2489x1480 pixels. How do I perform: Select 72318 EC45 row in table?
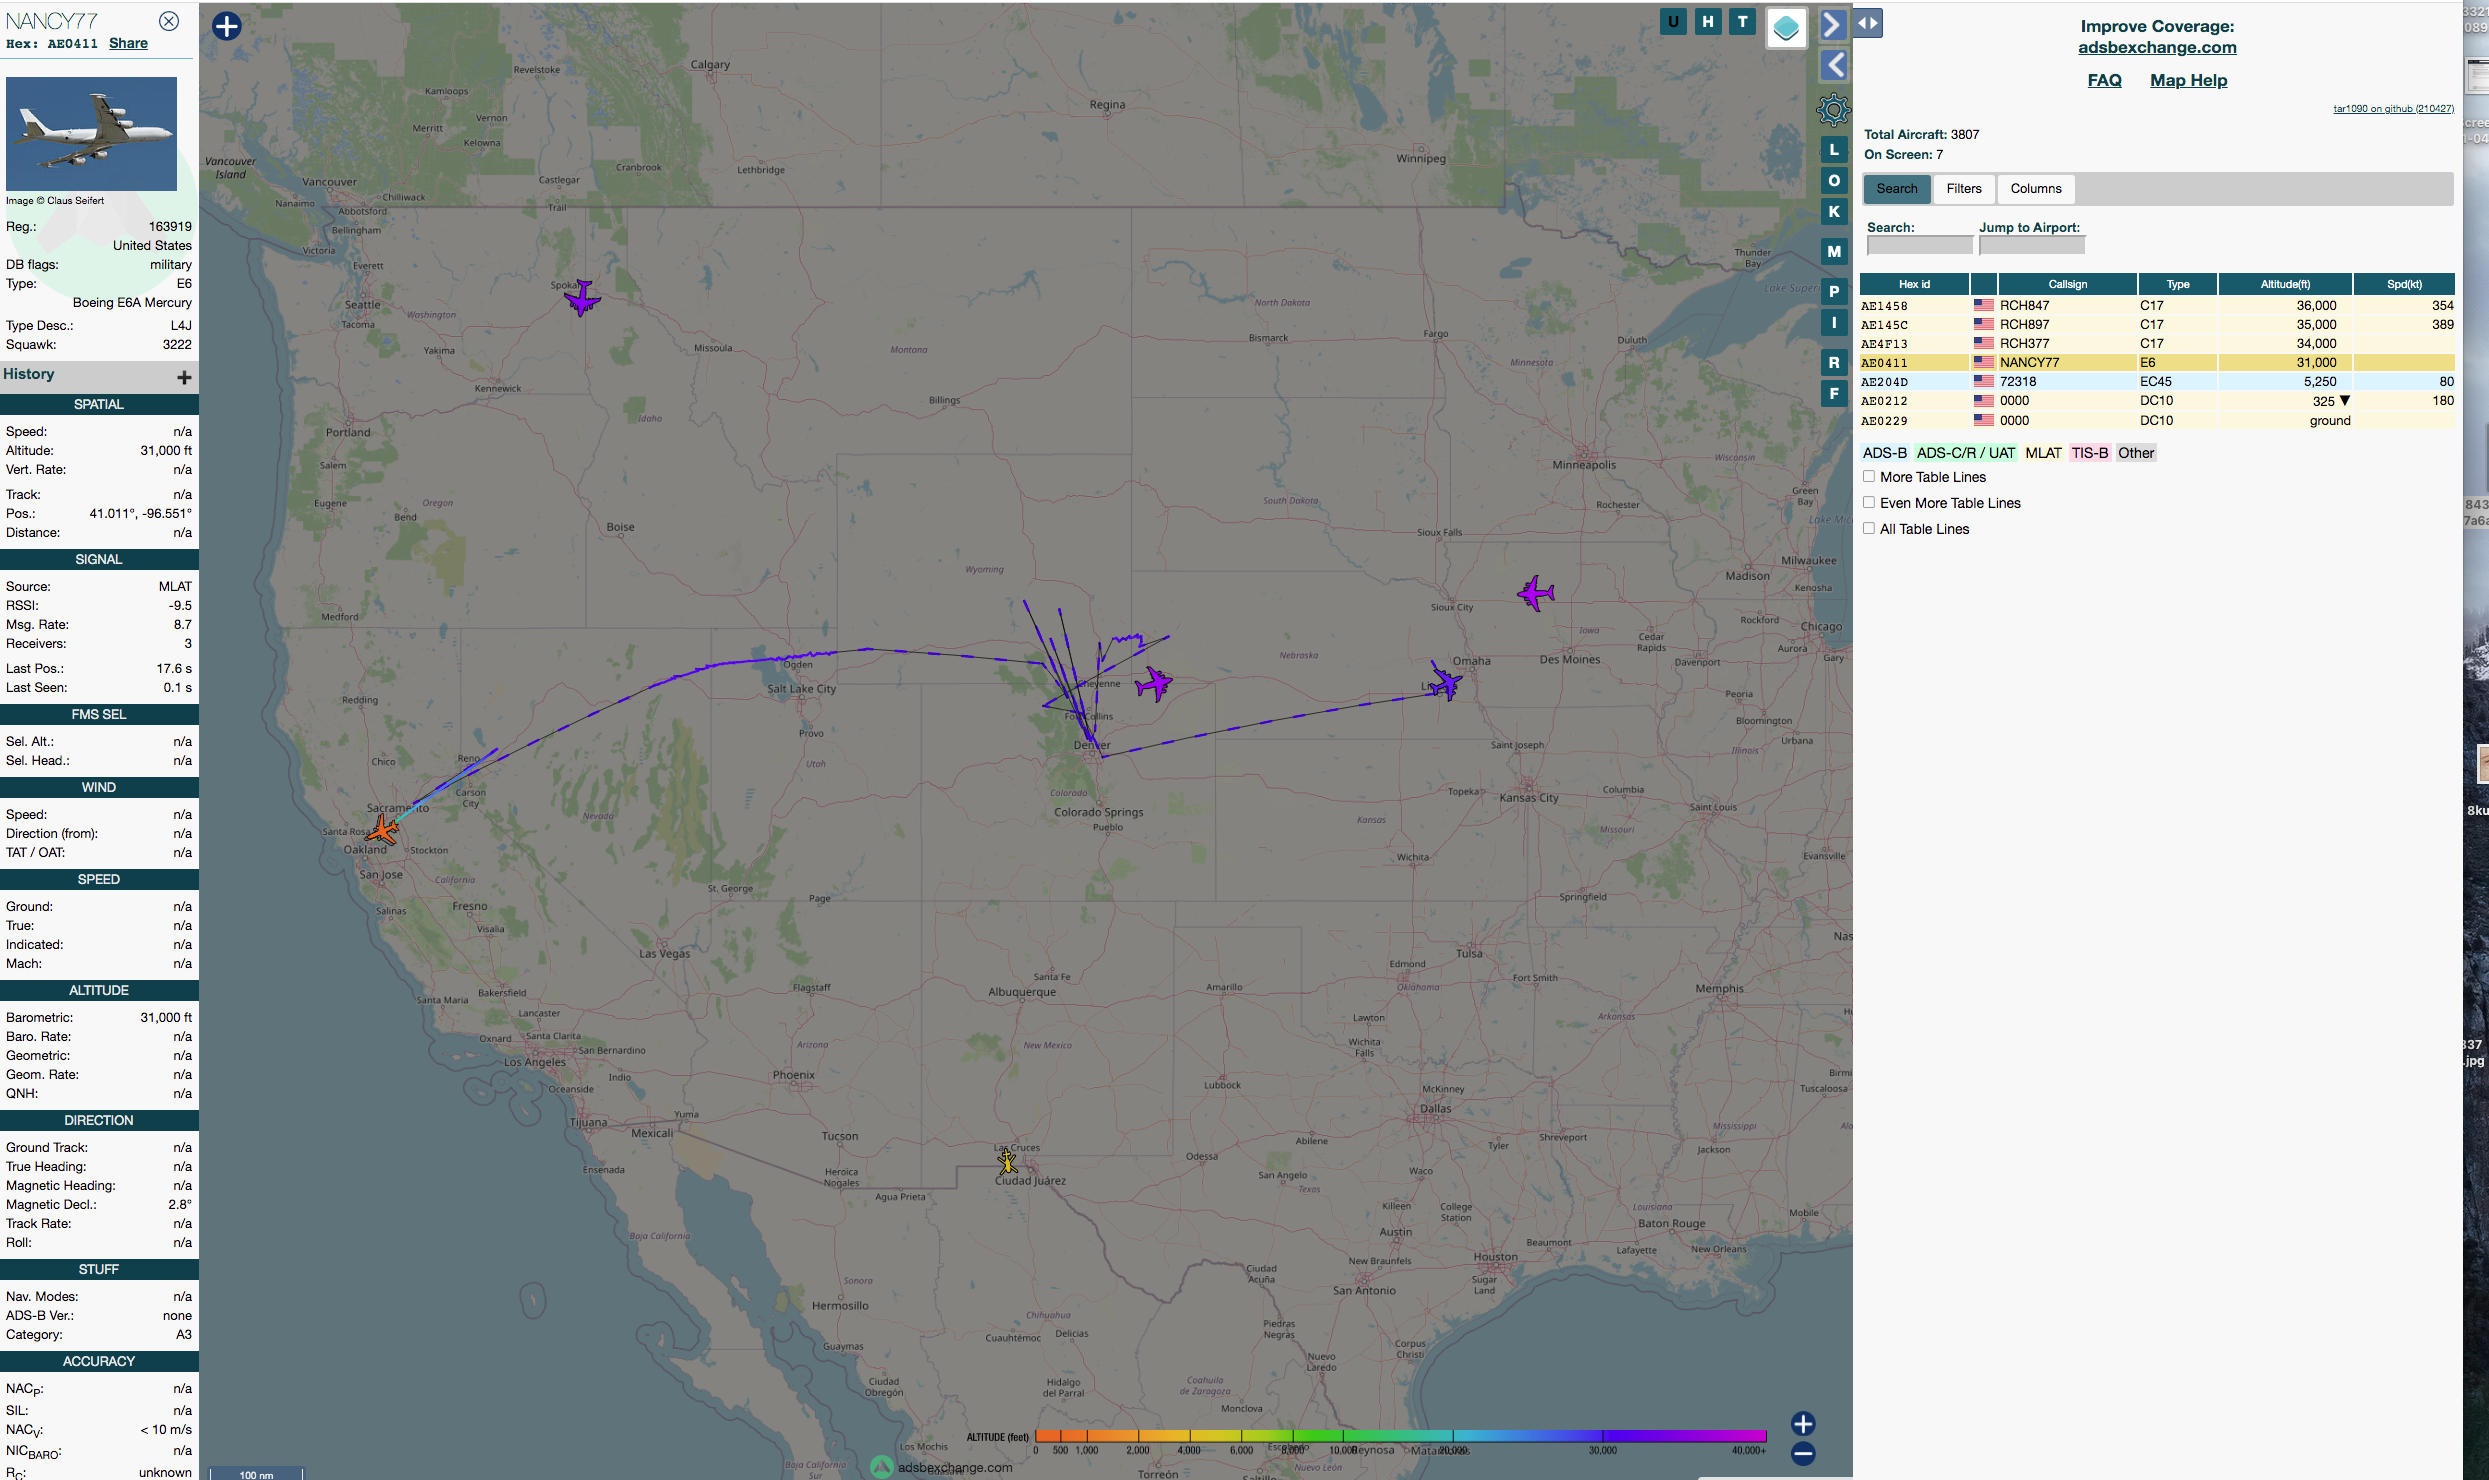[2157, 382]
